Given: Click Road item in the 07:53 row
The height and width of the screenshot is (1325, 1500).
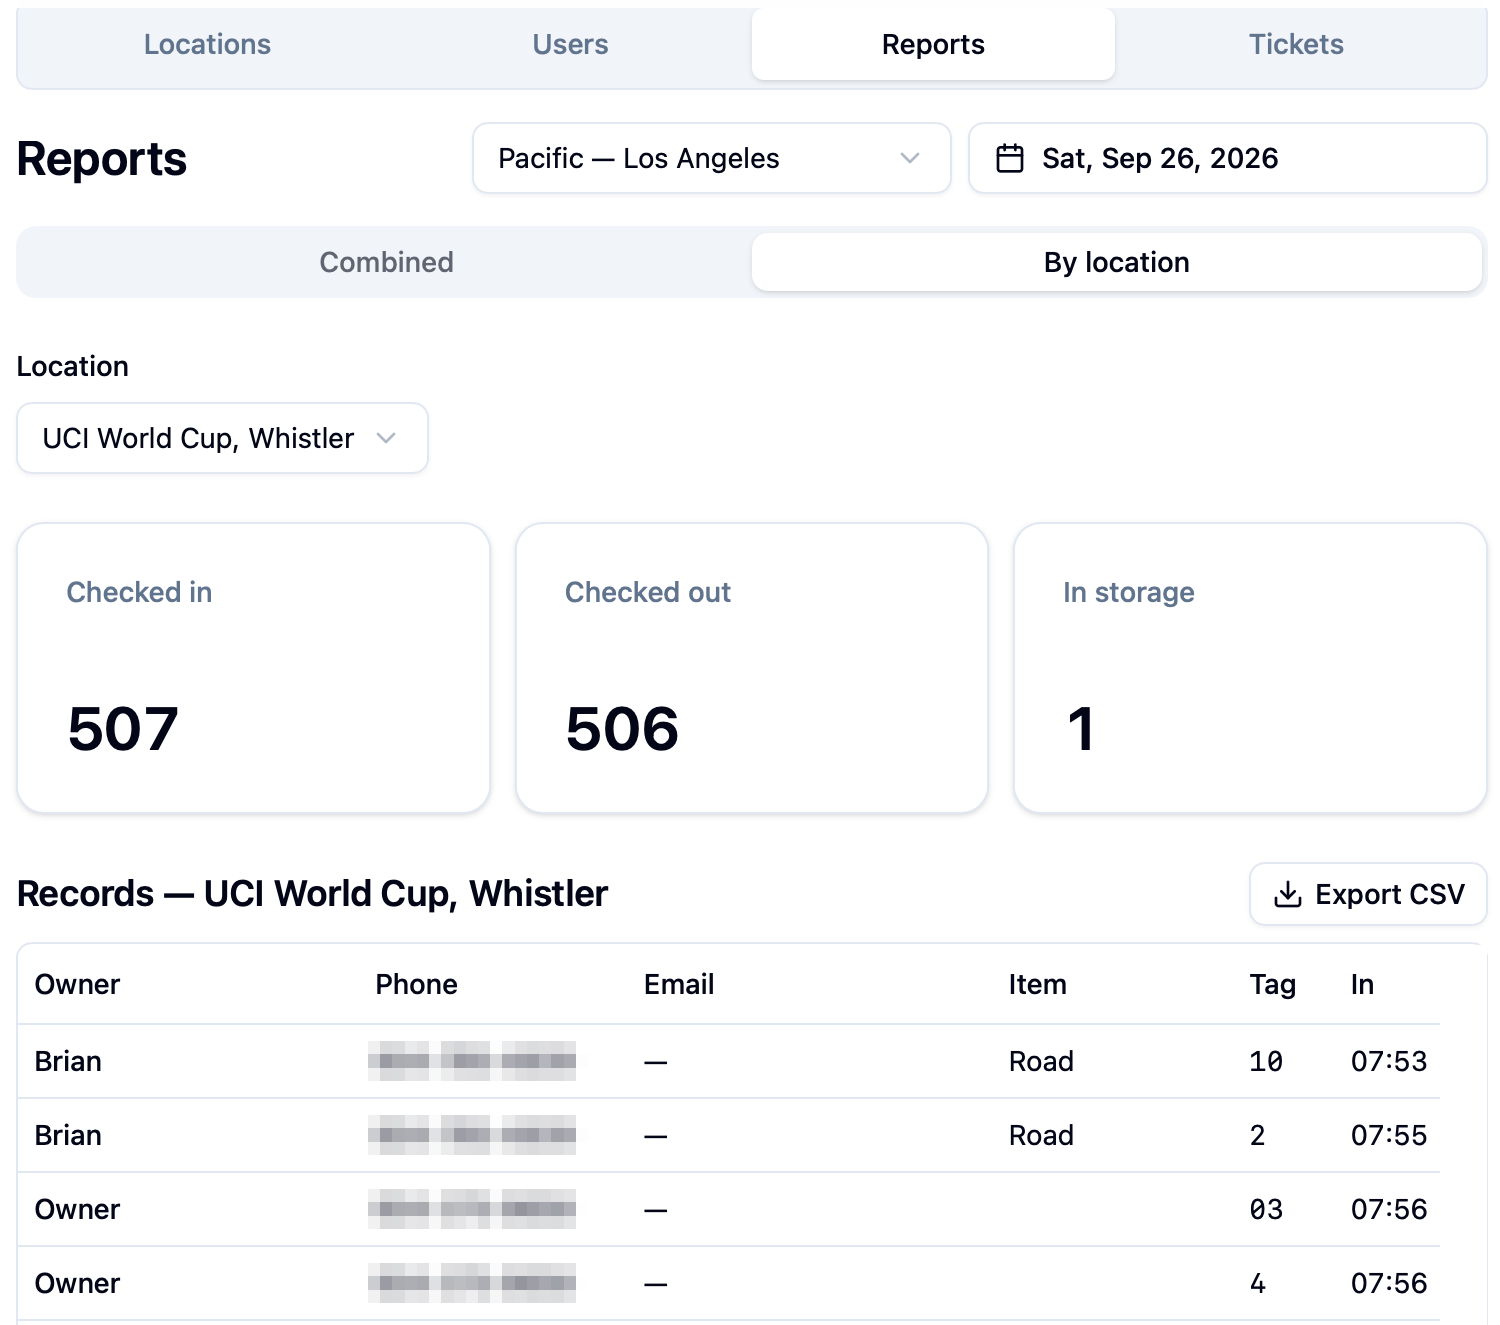Looking at the screenshot, I should click(x=1041, y=1061).
